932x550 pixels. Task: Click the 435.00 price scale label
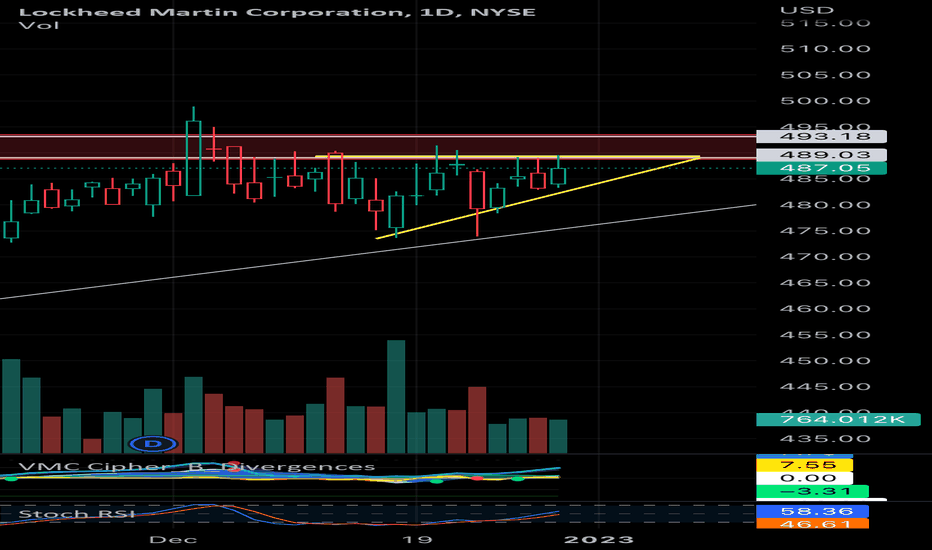(x=826, y=439)
